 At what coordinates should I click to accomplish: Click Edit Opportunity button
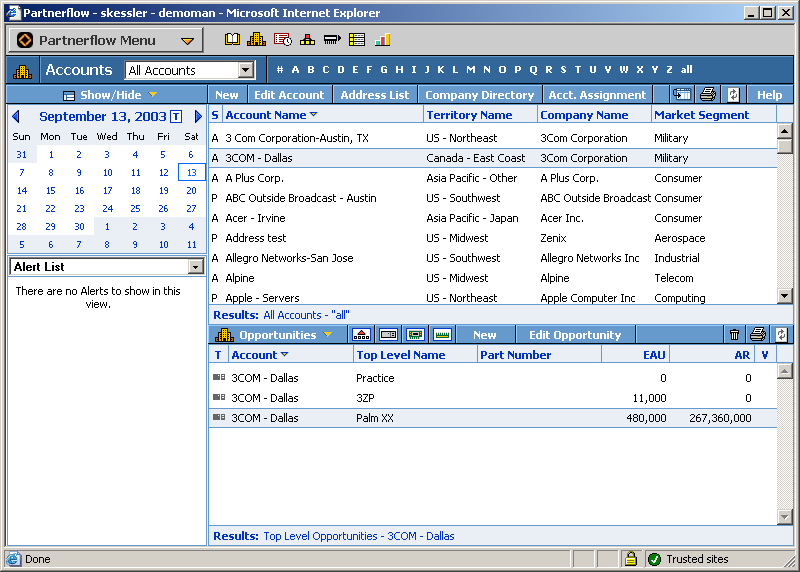[575, 335]
